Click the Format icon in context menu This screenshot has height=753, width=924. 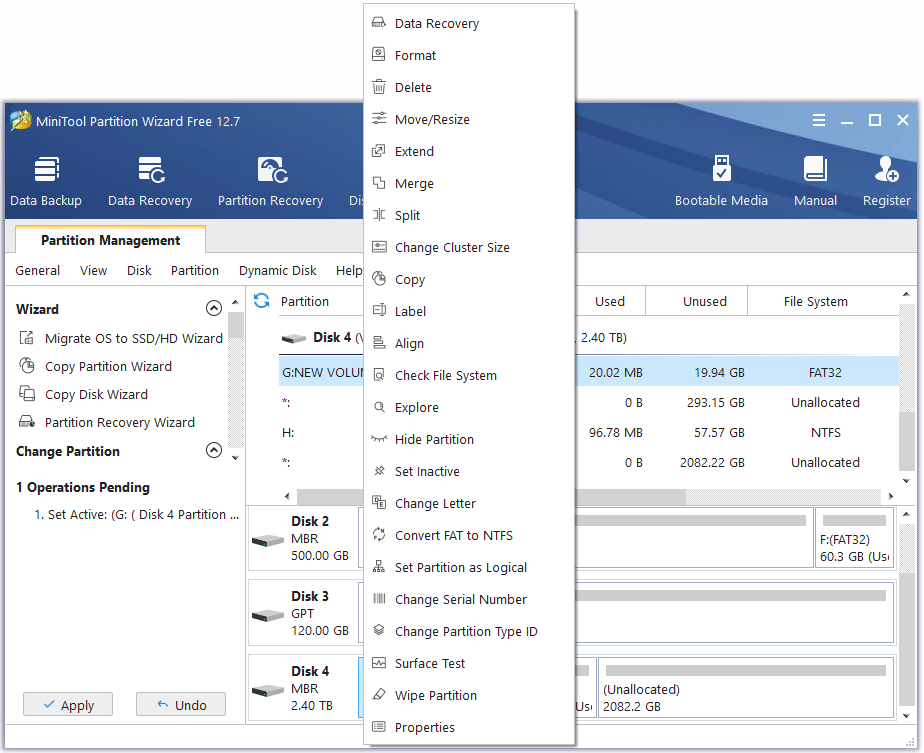tap(379, 55)
